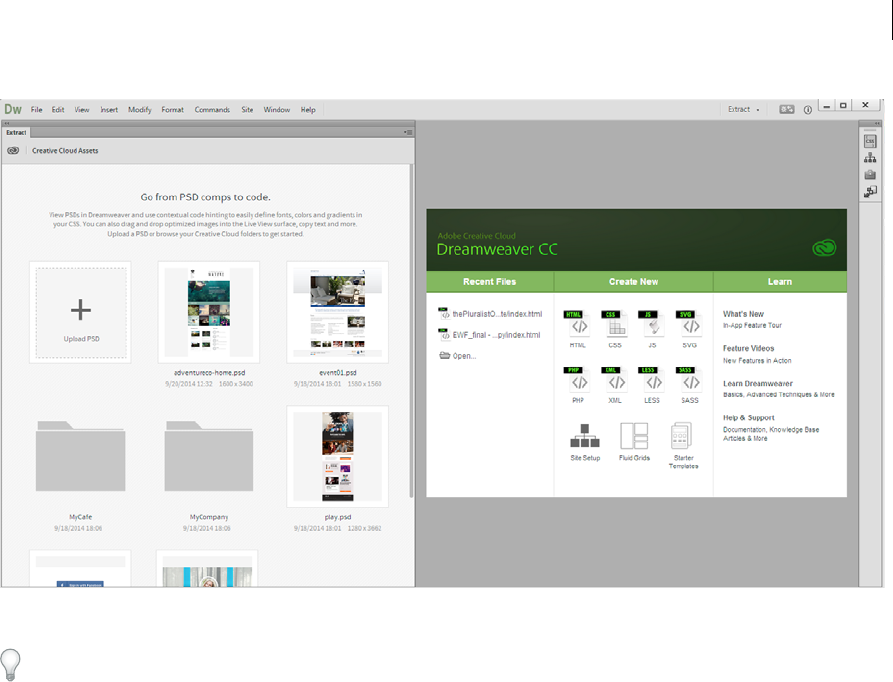This screenshot has height=682, width=893.
Task: Click Creative Cloud Assets label
Action: (65, 150)
